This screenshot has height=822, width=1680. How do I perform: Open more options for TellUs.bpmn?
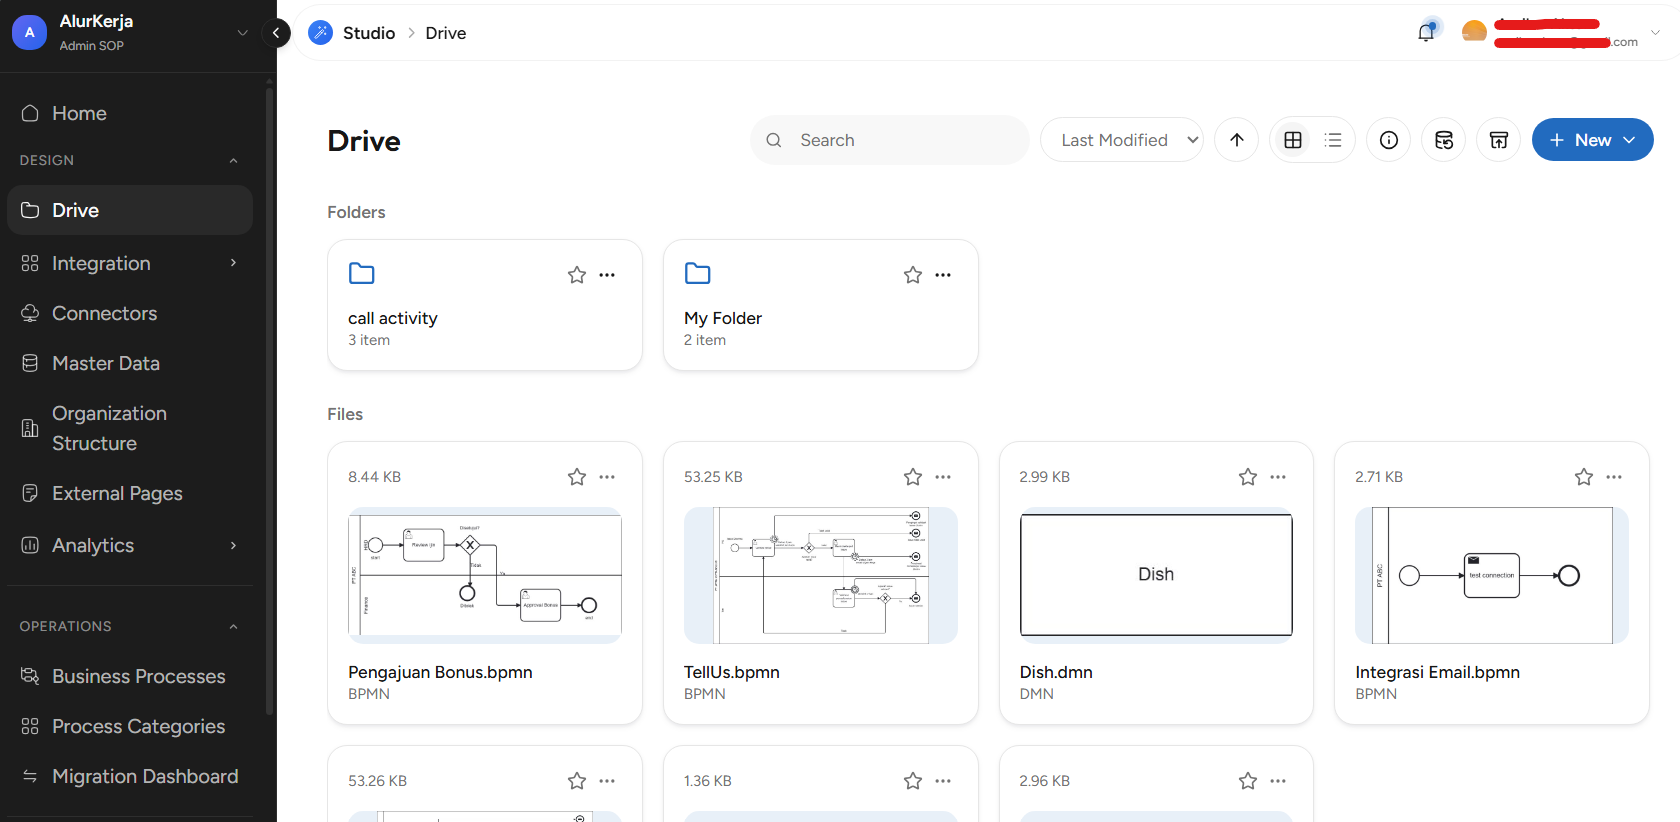pyautogui.click(x=943, y=477)
